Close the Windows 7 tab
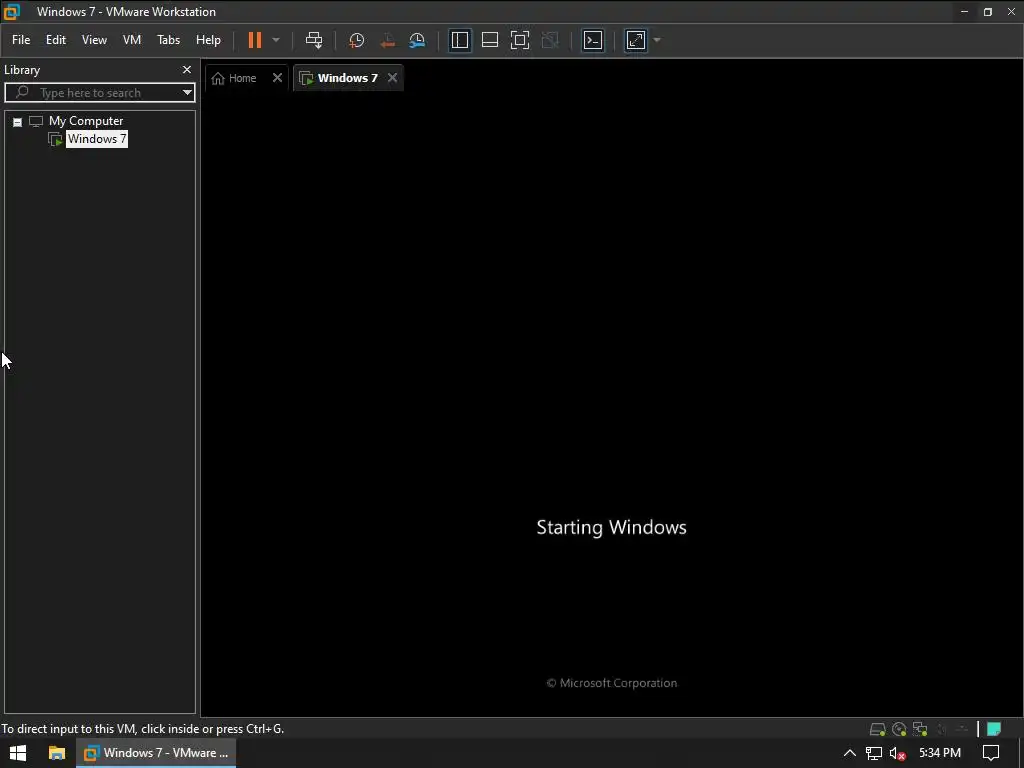The image size is (1024, 768). 392,78
